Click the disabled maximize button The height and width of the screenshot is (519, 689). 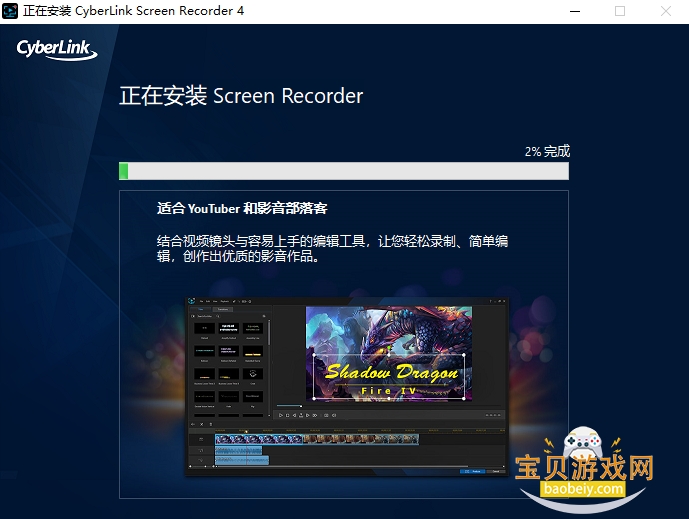click(x=620, y=11)
